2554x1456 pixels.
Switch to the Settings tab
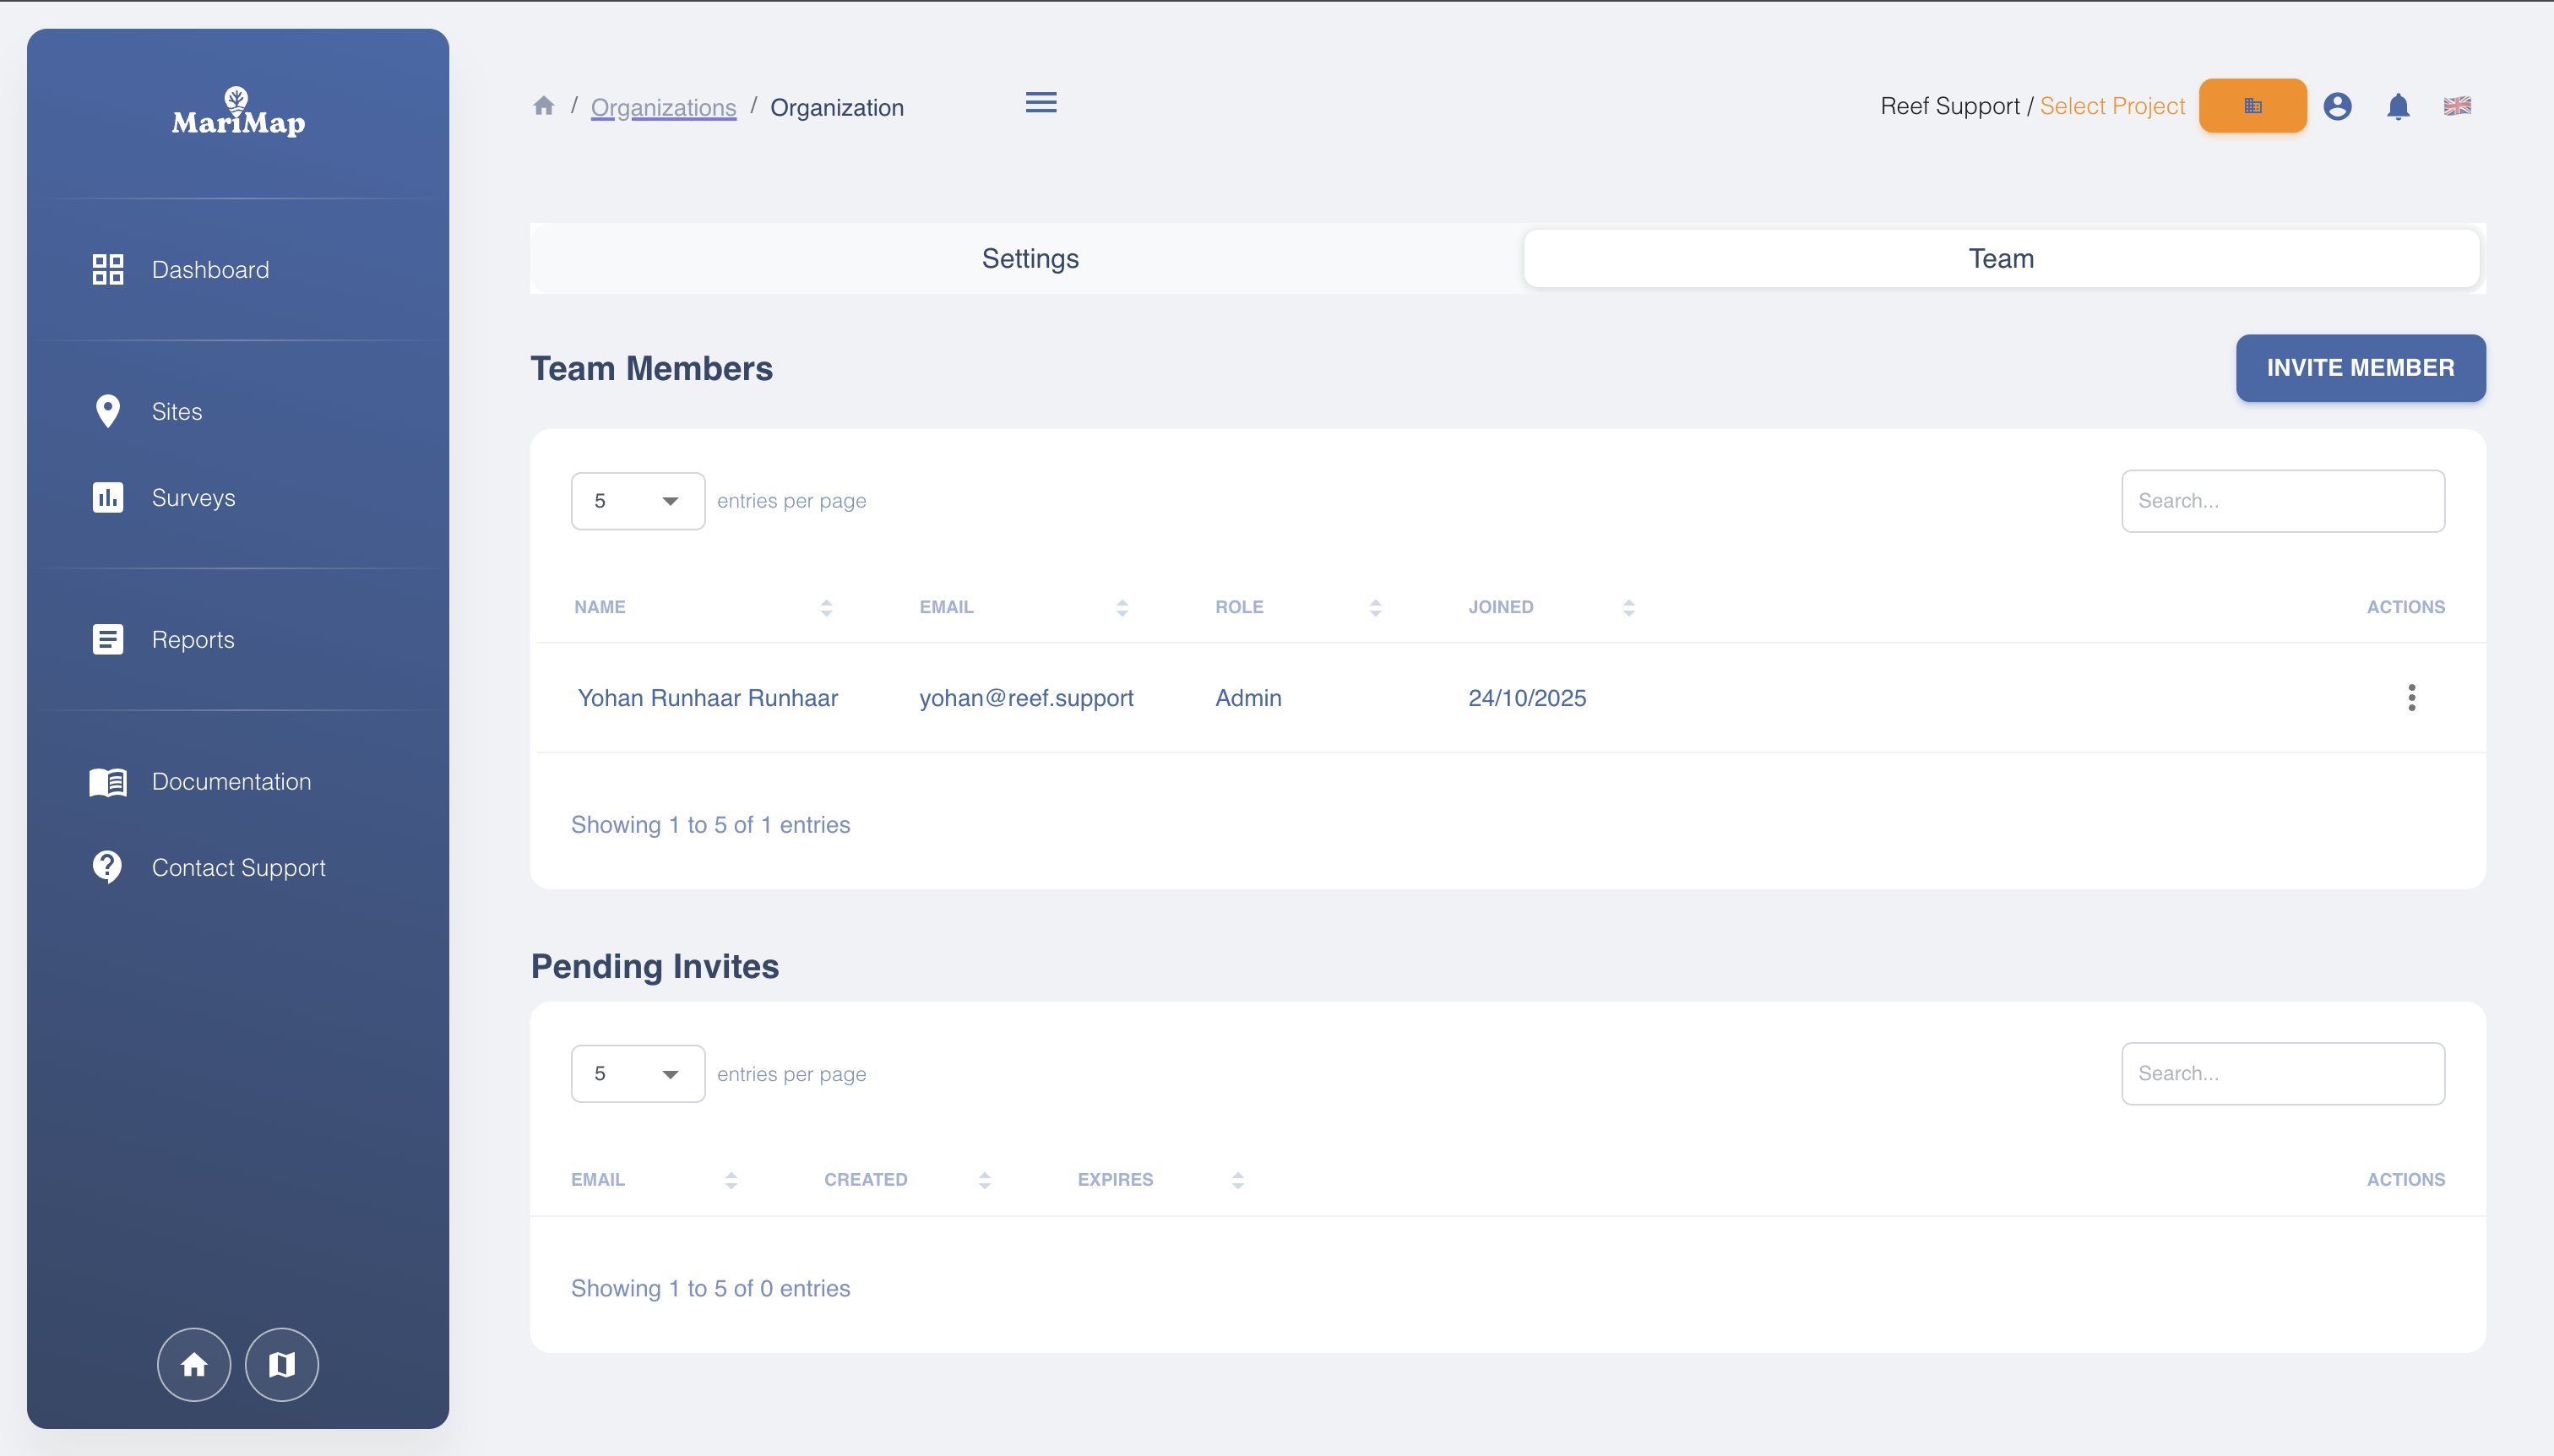tap(1029, 258)
